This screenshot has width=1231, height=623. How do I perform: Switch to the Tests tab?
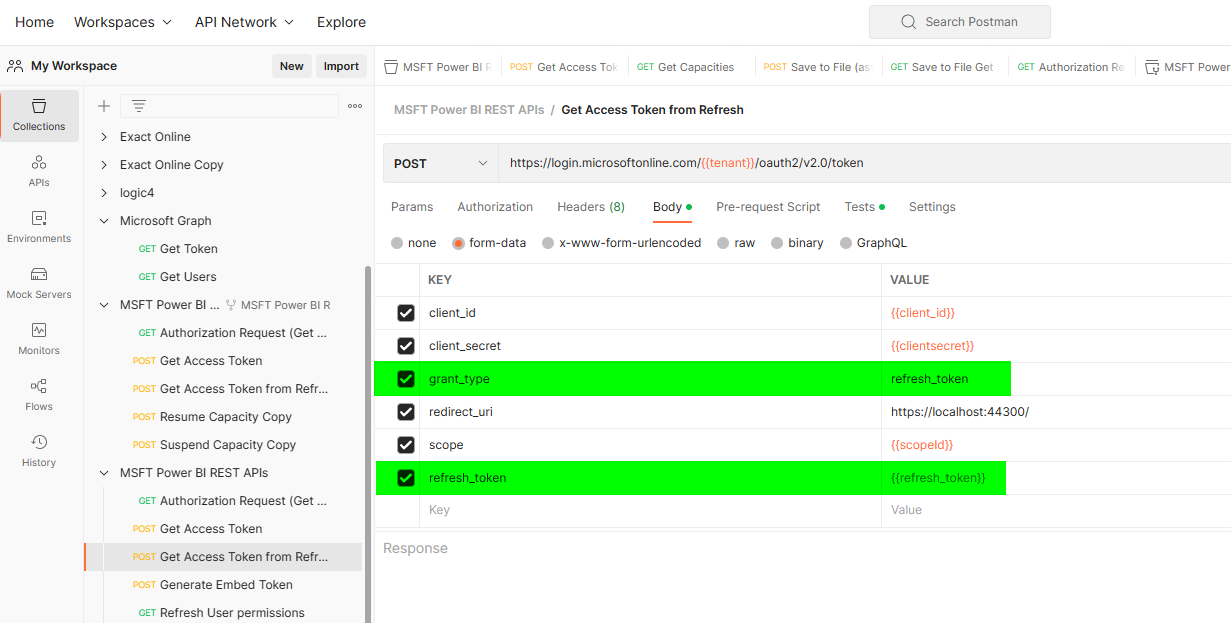pyautogui.click(x=864, y=207)
